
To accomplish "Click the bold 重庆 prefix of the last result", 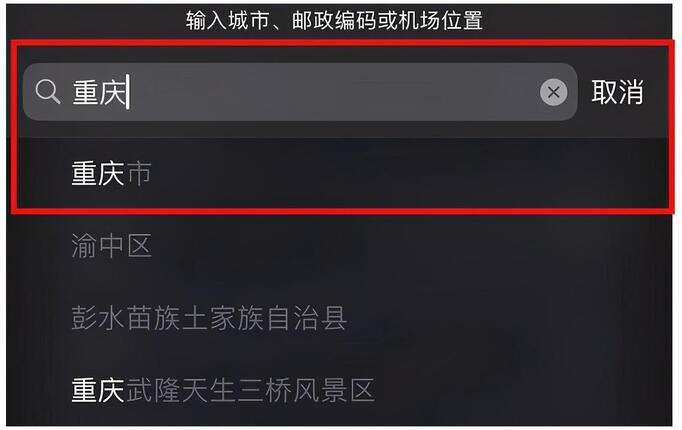I will click(x=98, y=390).
